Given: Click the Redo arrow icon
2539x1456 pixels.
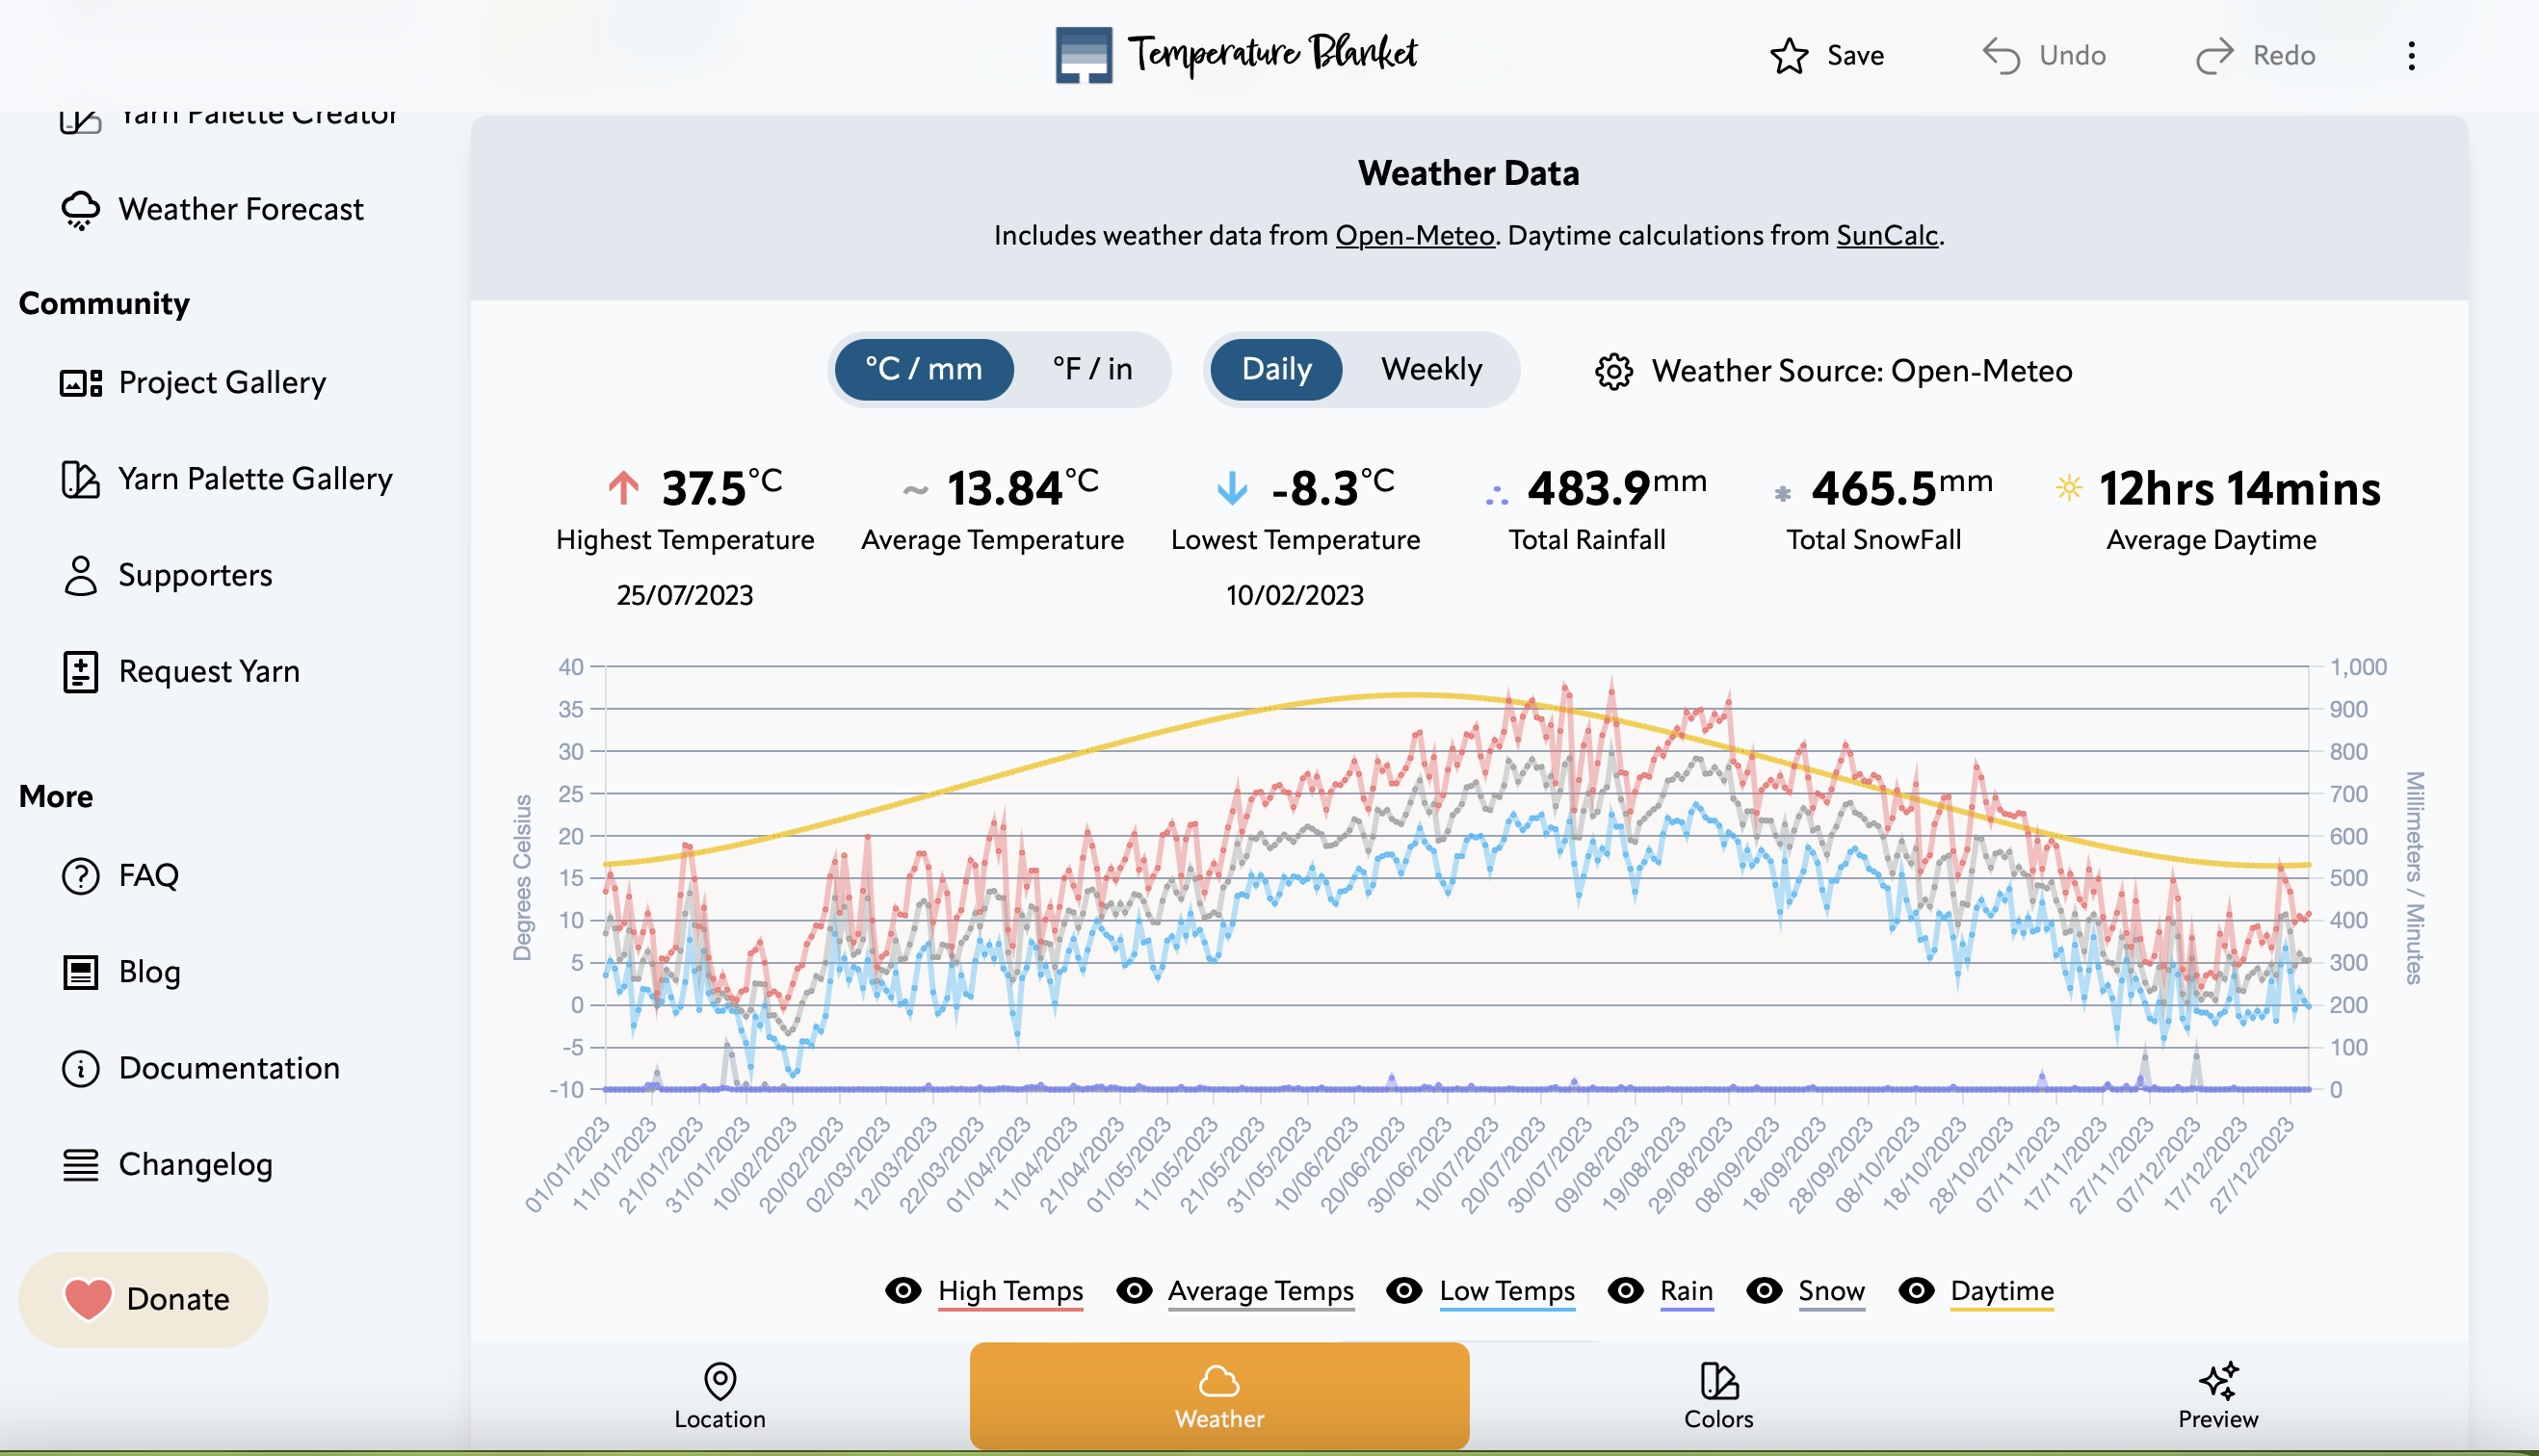Looking at the screenshot, I should point(2214,56).
